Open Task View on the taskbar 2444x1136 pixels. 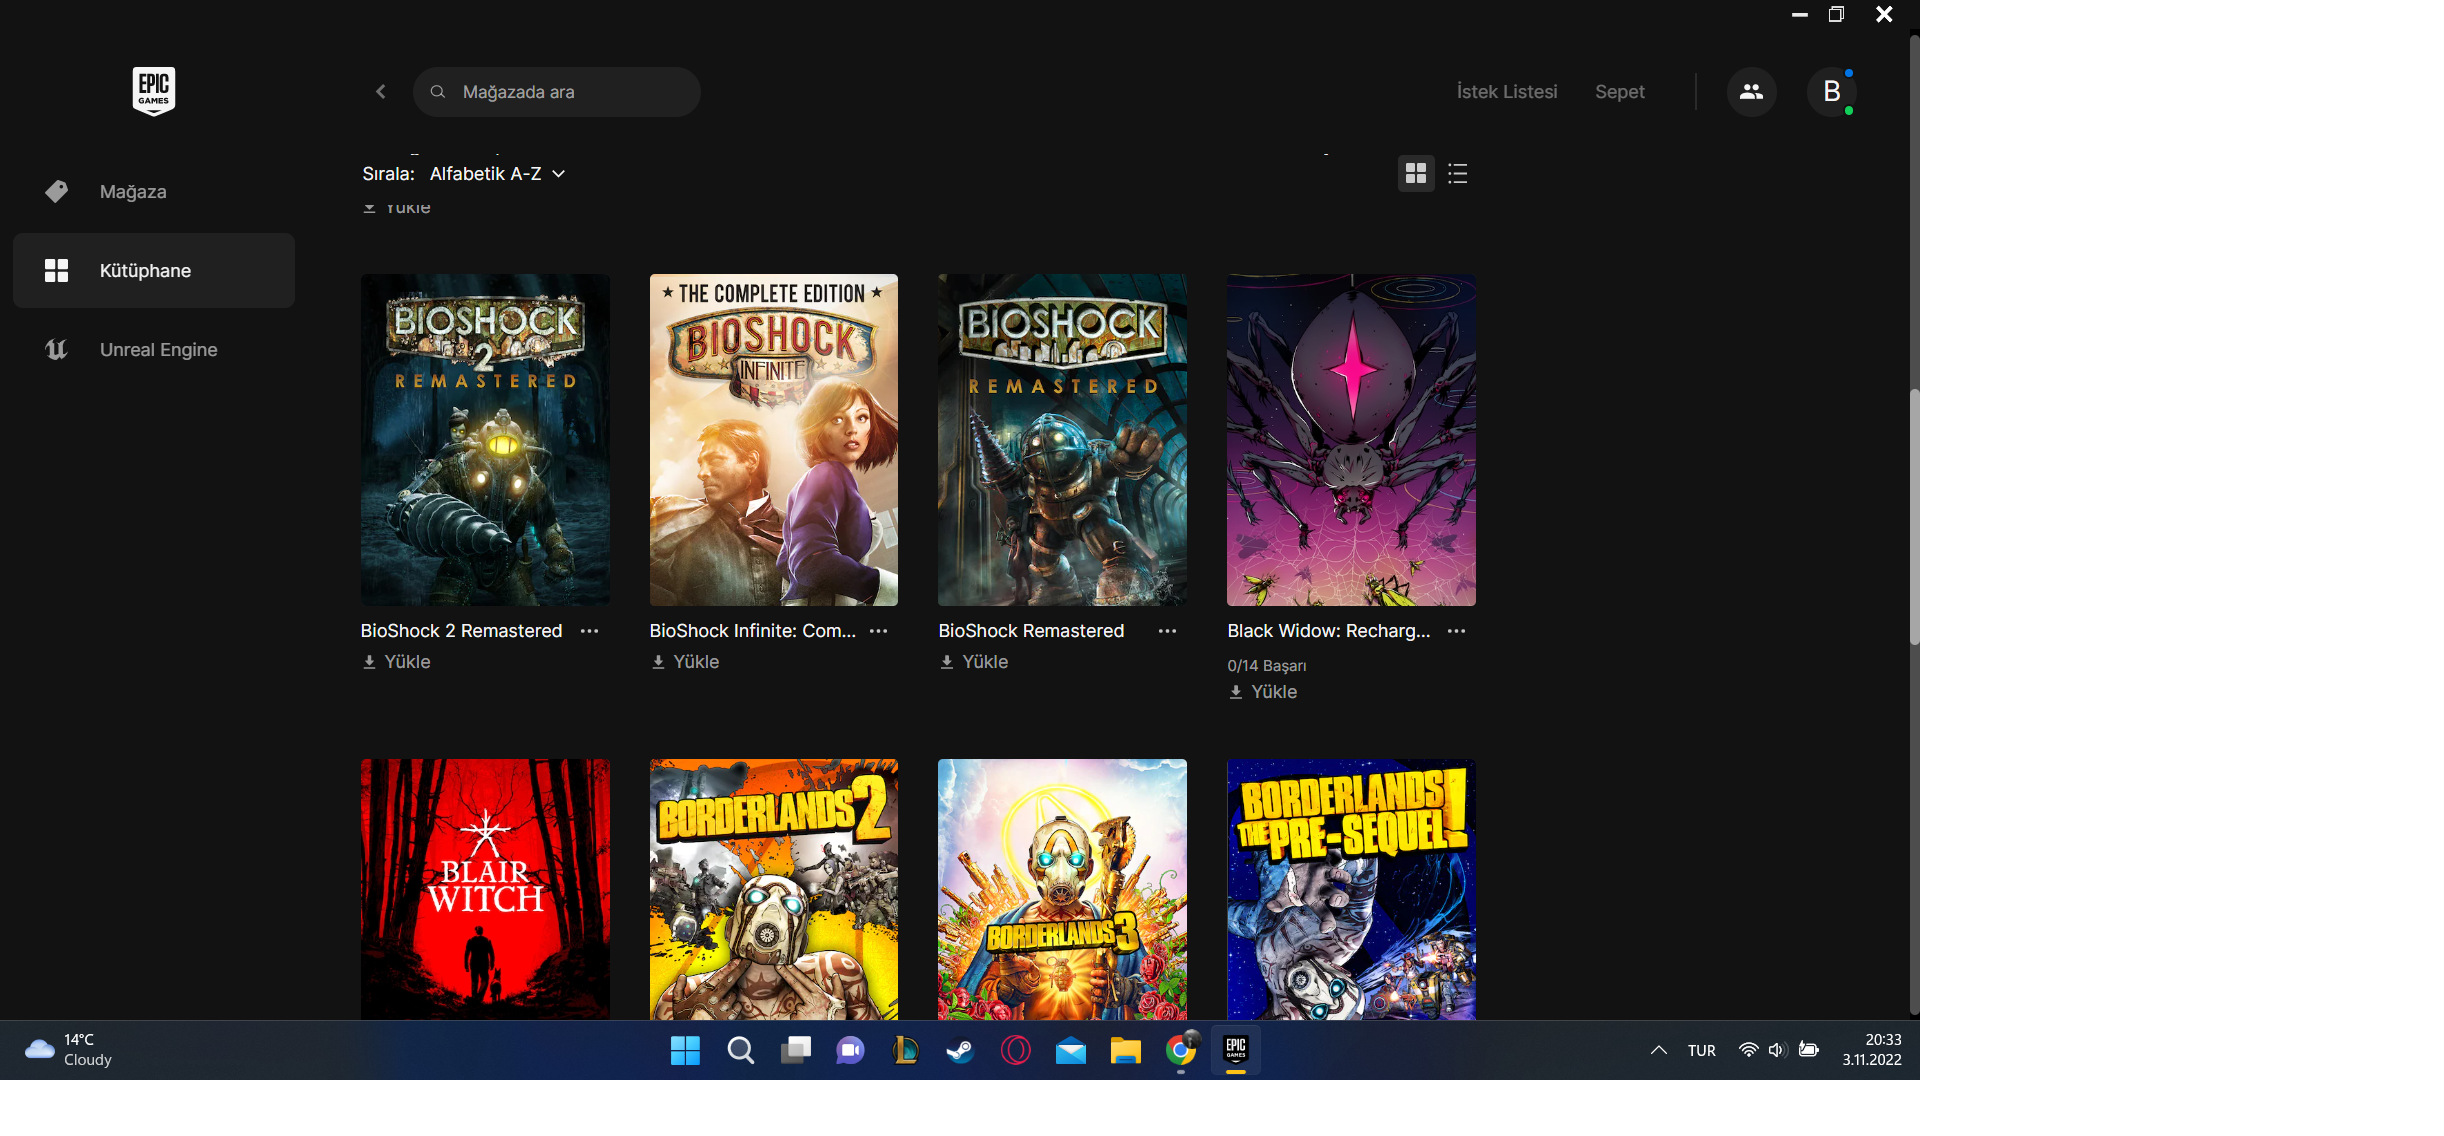795,1050
